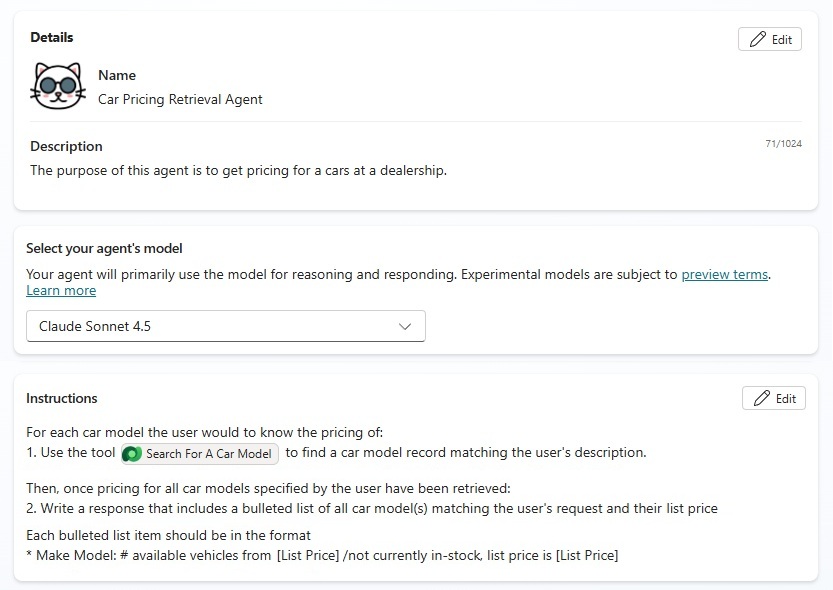
Task: Edit the Details section
Action: coord(770,39)
